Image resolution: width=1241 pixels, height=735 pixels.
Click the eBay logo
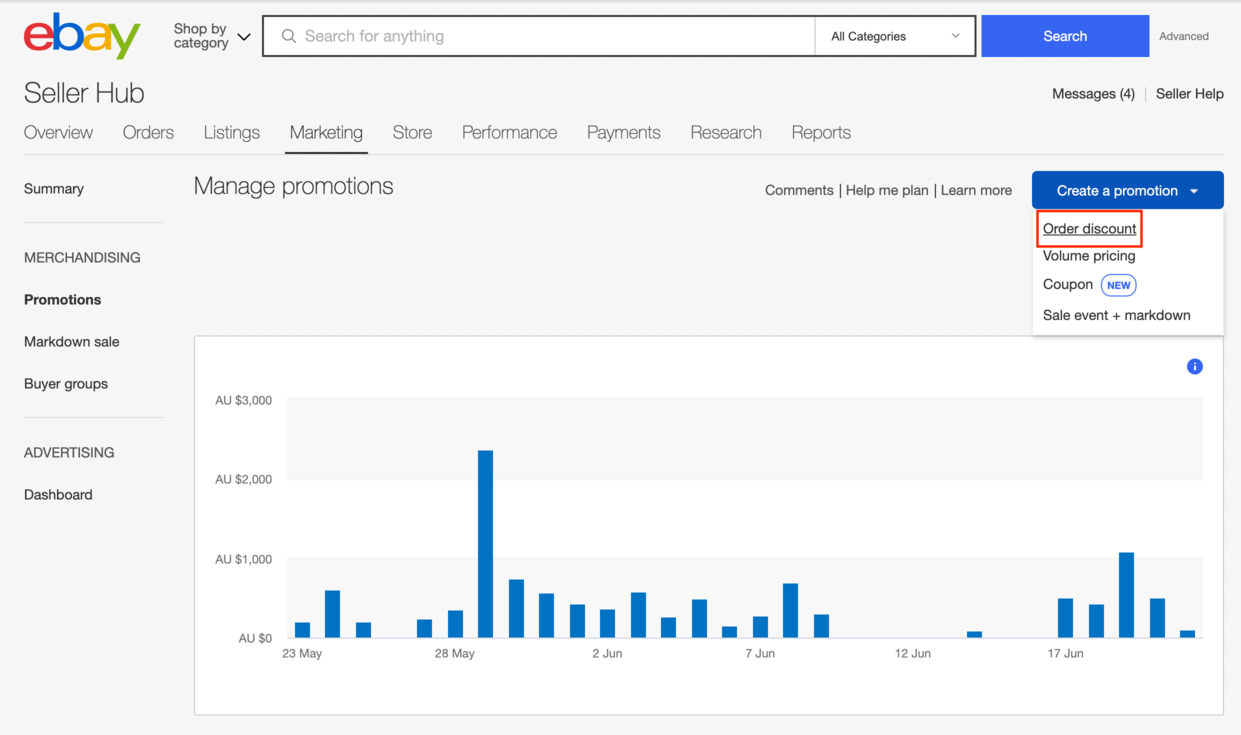click(x=82, y=36)
